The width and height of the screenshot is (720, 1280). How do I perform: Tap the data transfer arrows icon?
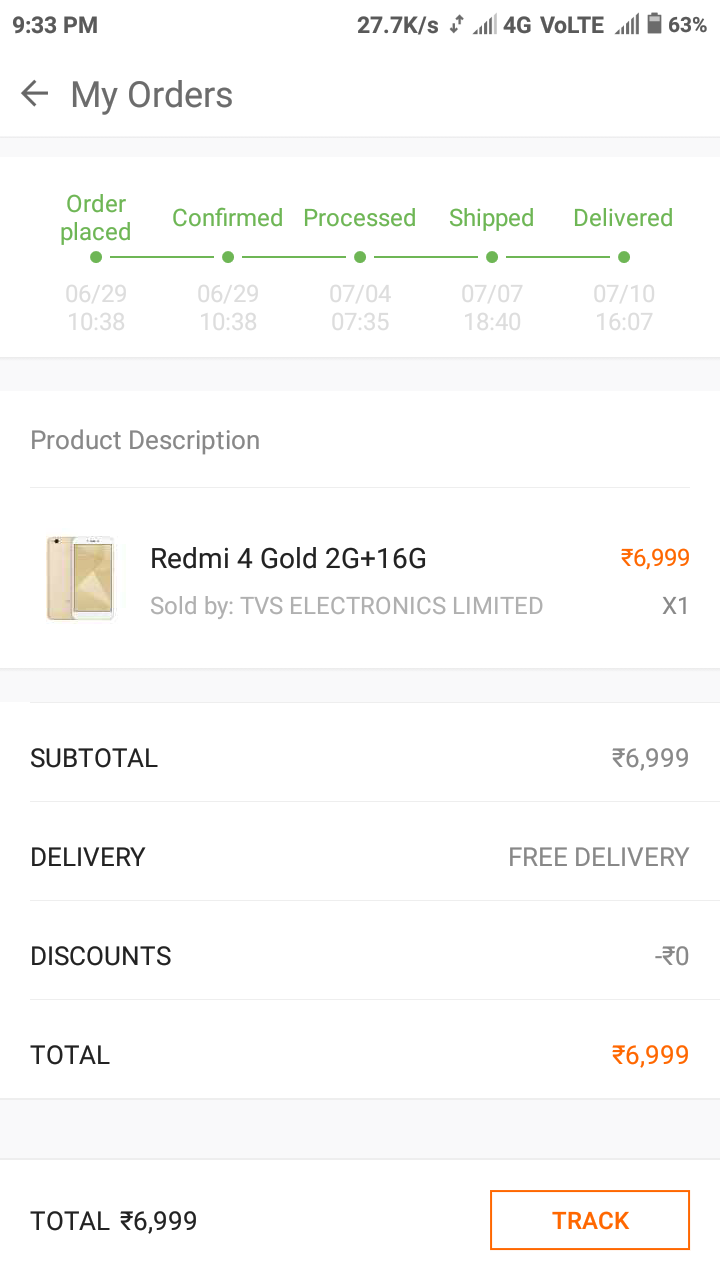click(456, 25)
